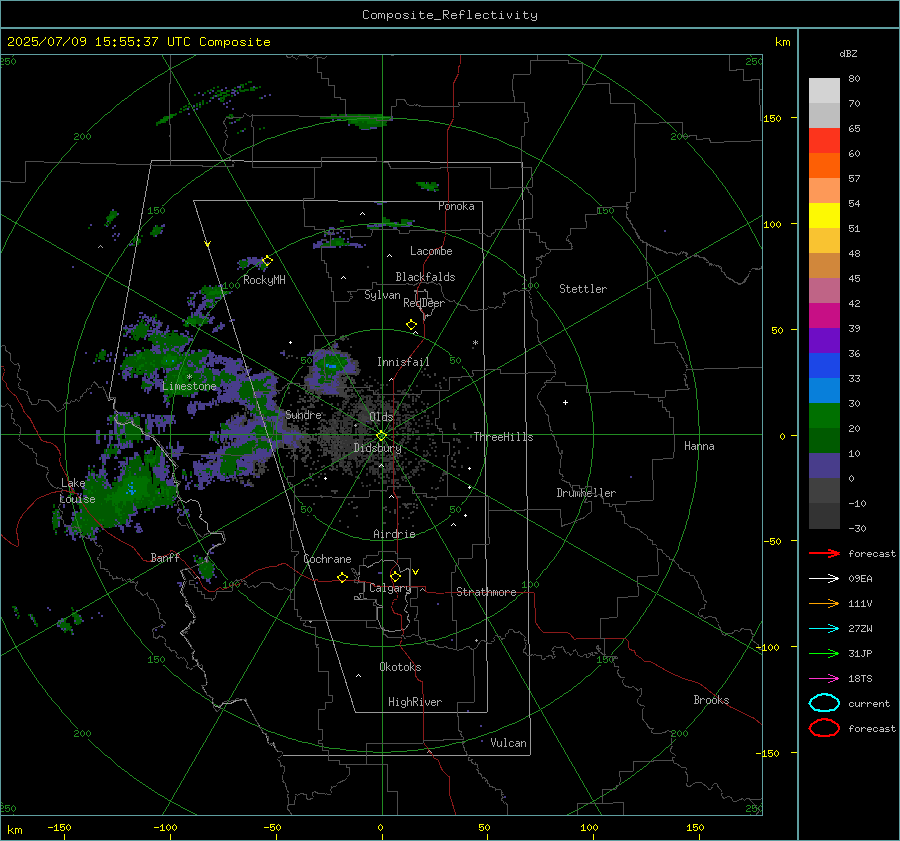This screenshot has height=841, width=900.
Task: Click the Strathmore label
Action: tap(486, 592)
